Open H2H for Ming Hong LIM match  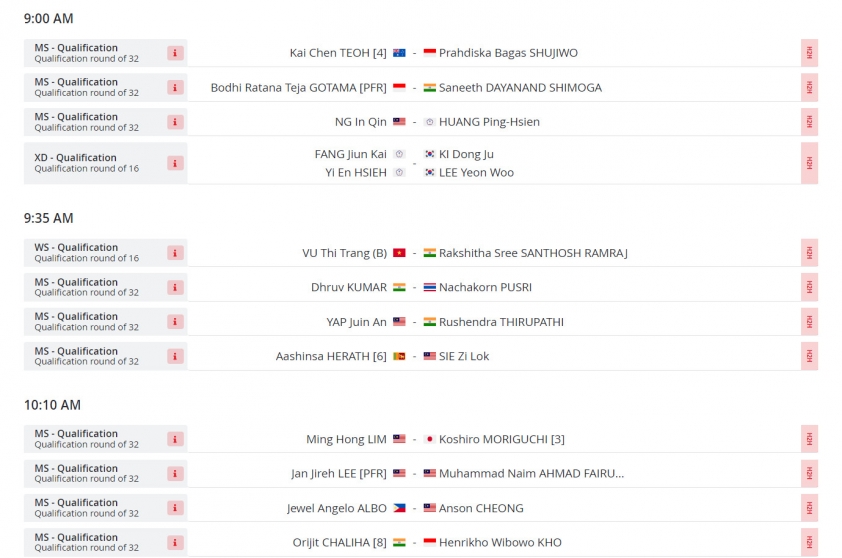click(809, 439)
